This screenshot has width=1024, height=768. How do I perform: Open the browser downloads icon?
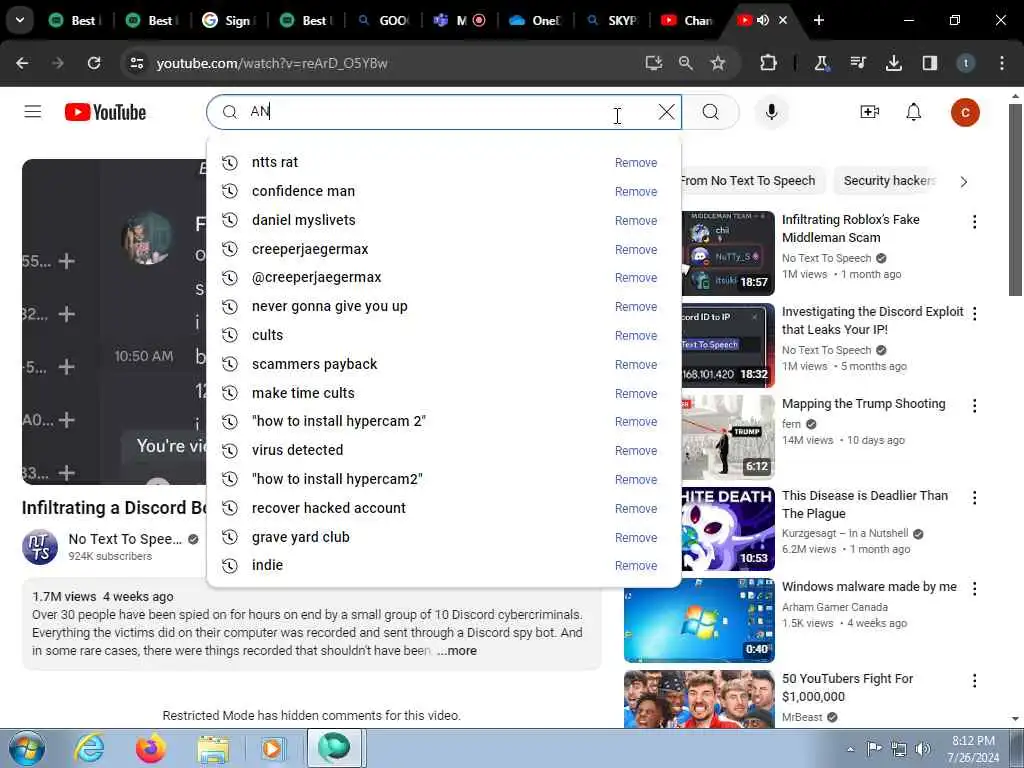893,63
